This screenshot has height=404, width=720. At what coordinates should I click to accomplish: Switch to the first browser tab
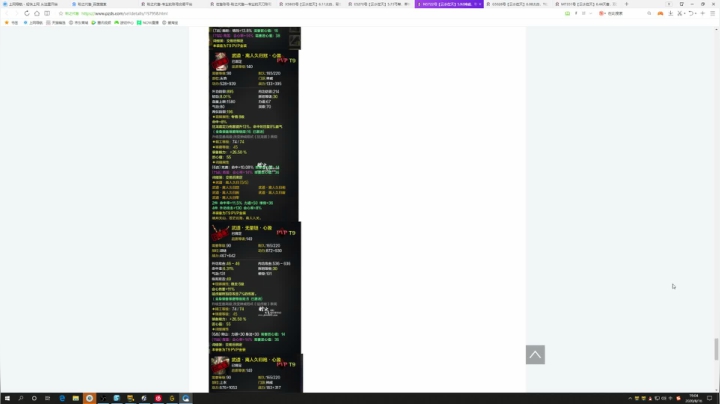(34, 4)
